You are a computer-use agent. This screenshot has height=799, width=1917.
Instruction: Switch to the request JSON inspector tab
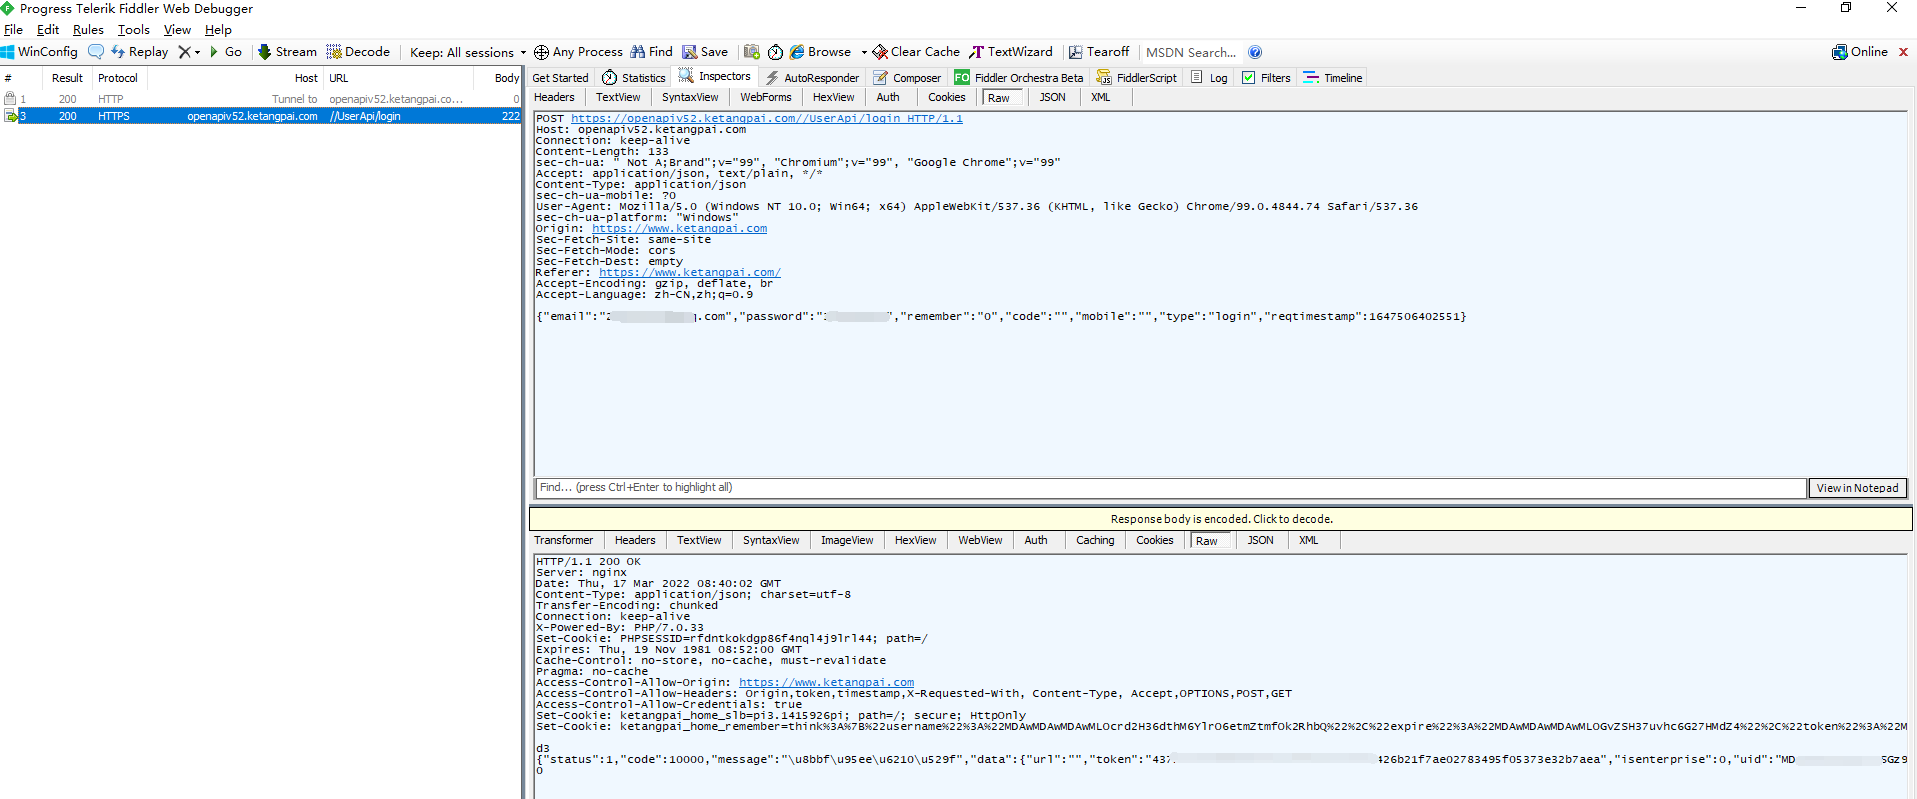pos(1052,97)
